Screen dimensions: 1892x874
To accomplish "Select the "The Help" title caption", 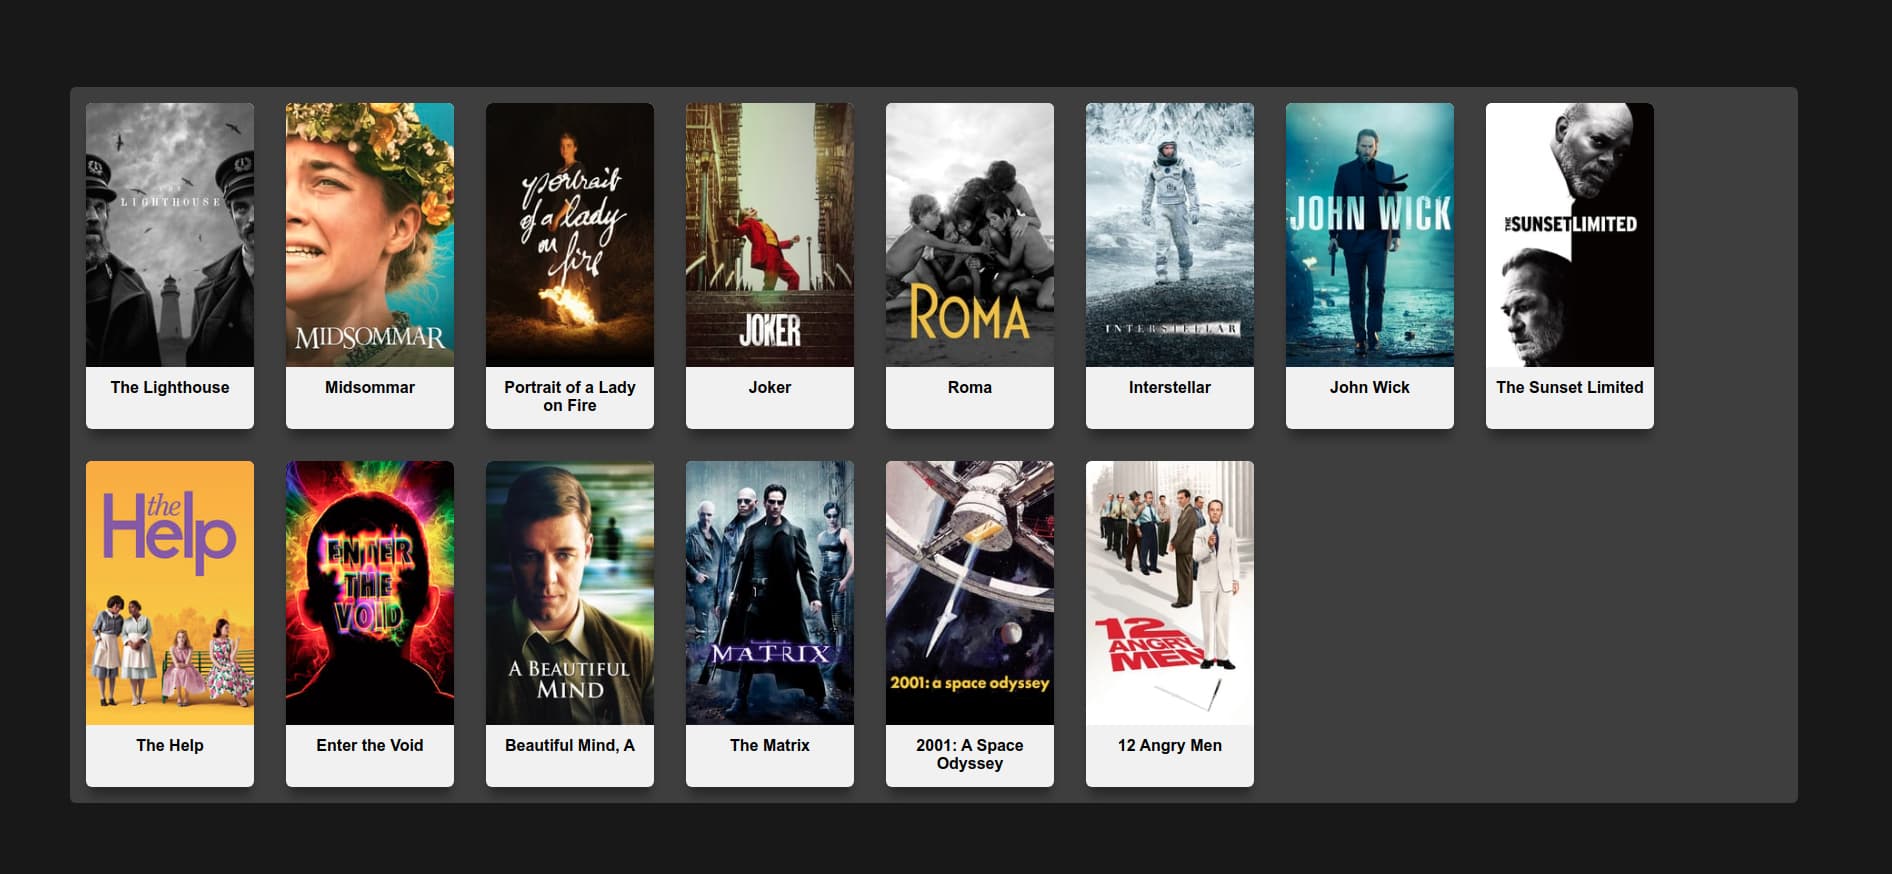I will pyautogui.click(x=170, y=746).
